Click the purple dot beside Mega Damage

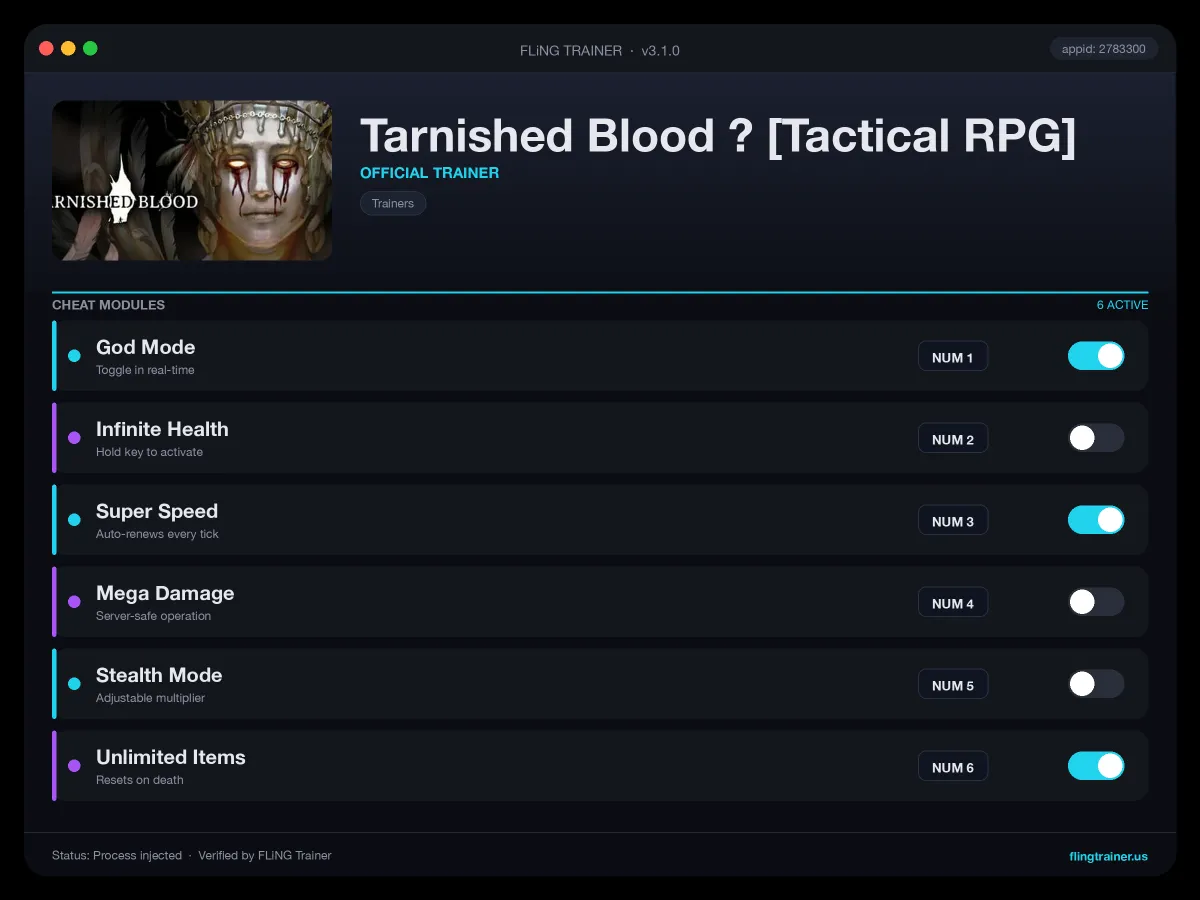(x=74, y=602)
